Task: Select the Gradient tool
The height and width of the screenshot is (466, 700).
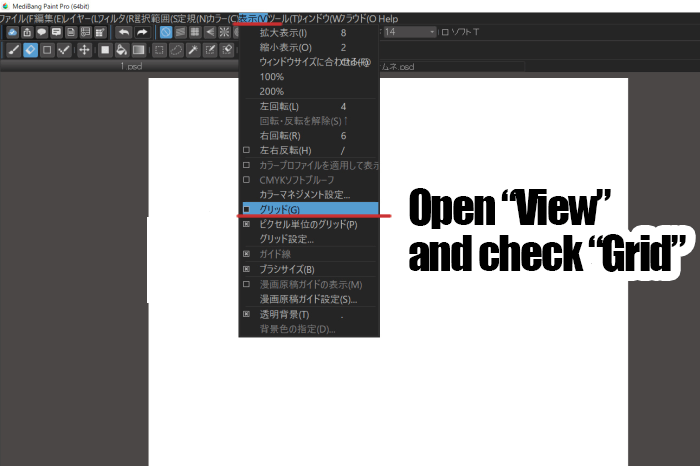Action: [138, 50]
